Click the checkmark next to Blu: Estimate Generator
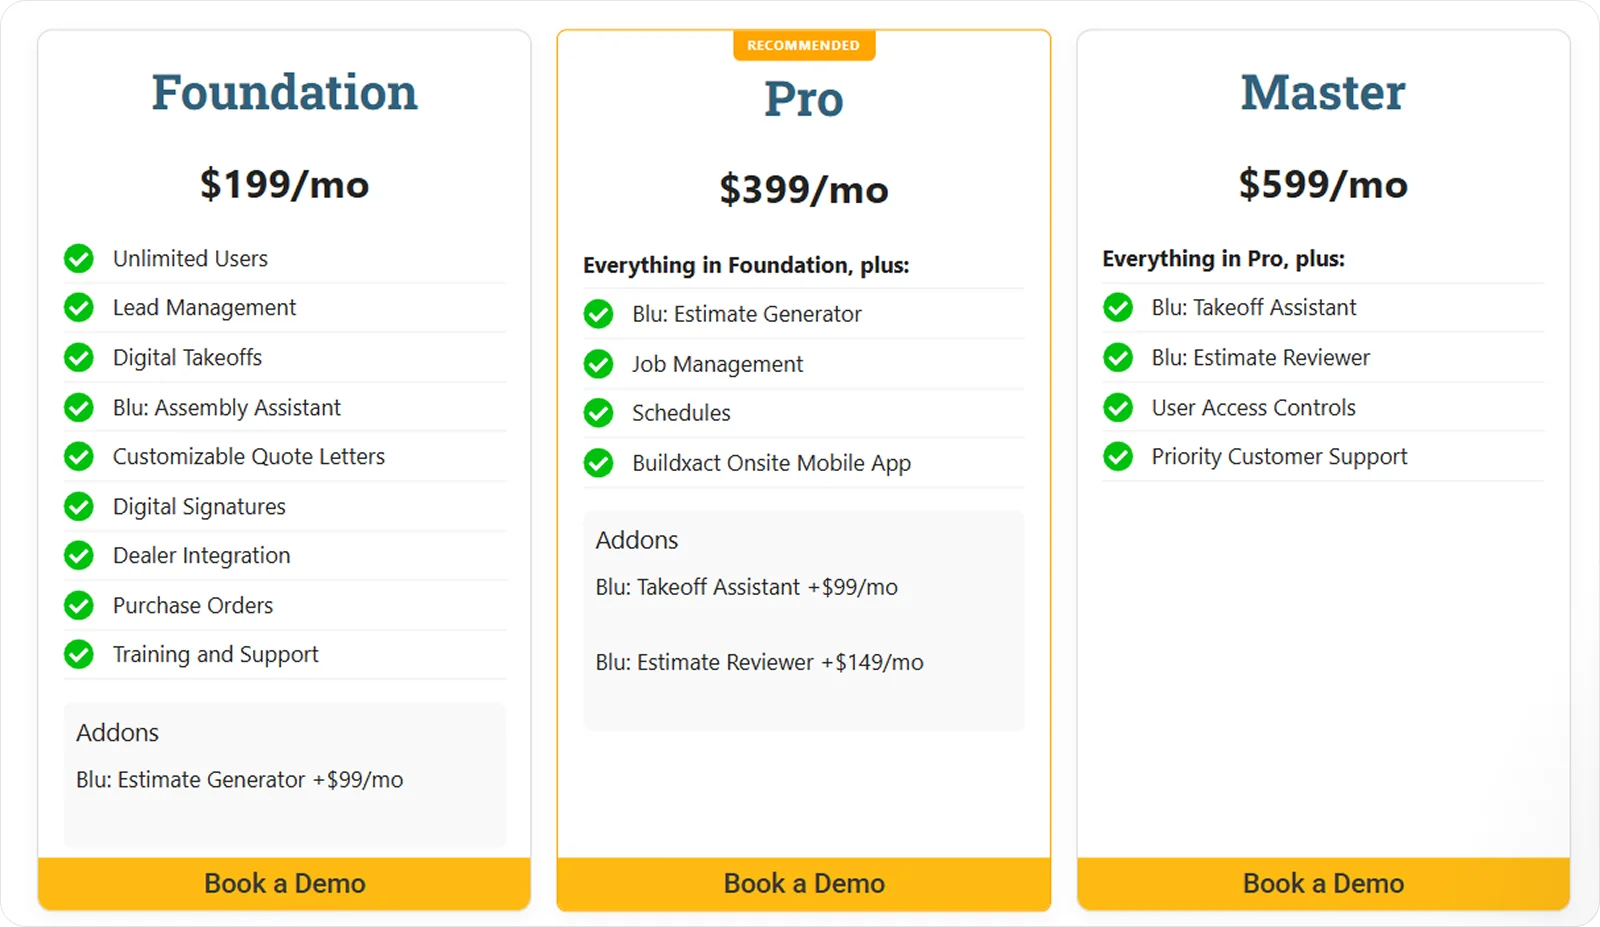 598,313
